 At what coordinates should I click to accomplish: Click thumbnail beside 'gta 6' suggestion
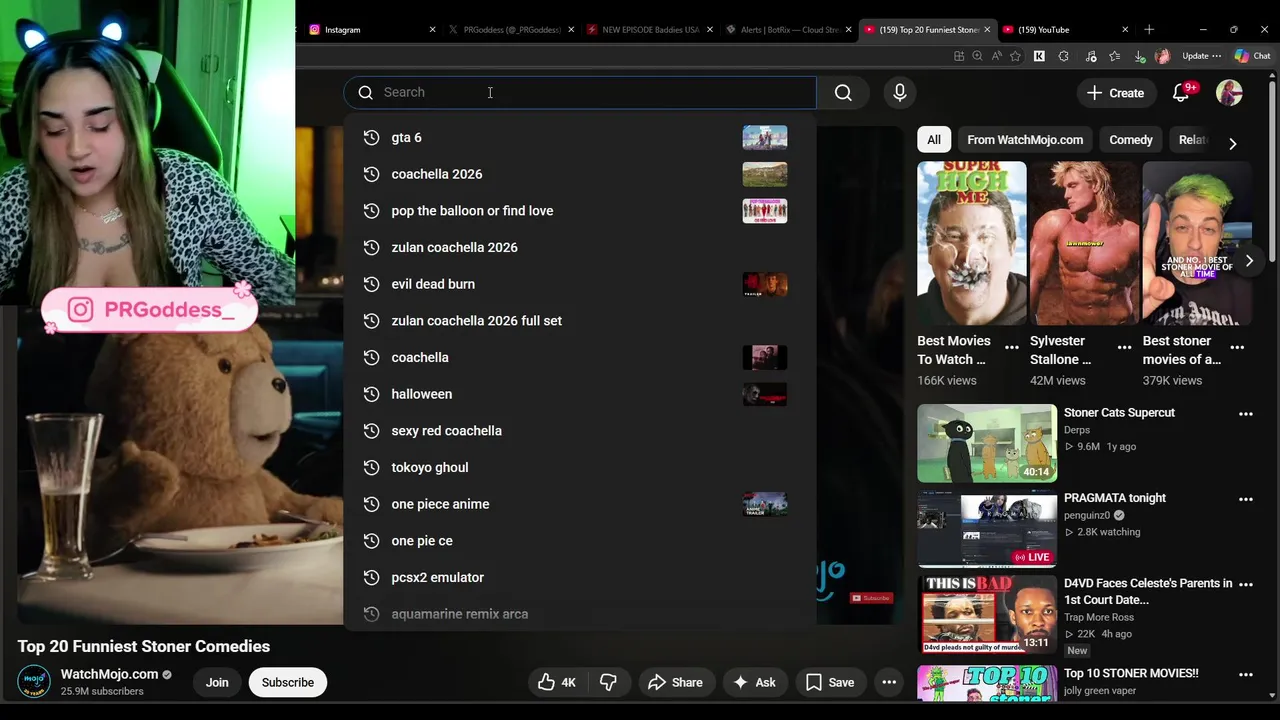click(765, 137)
